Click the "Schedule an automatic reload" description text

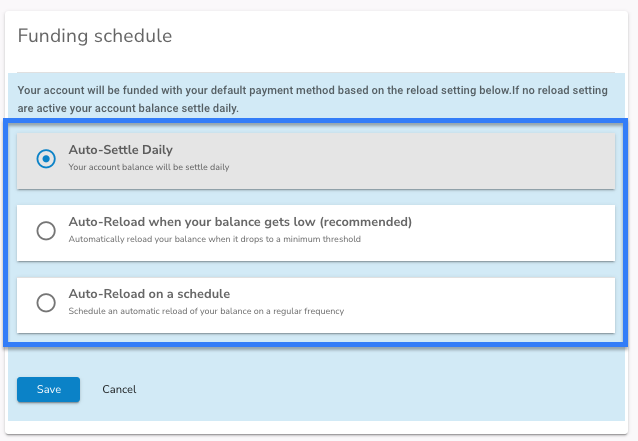tap(206, 311)
